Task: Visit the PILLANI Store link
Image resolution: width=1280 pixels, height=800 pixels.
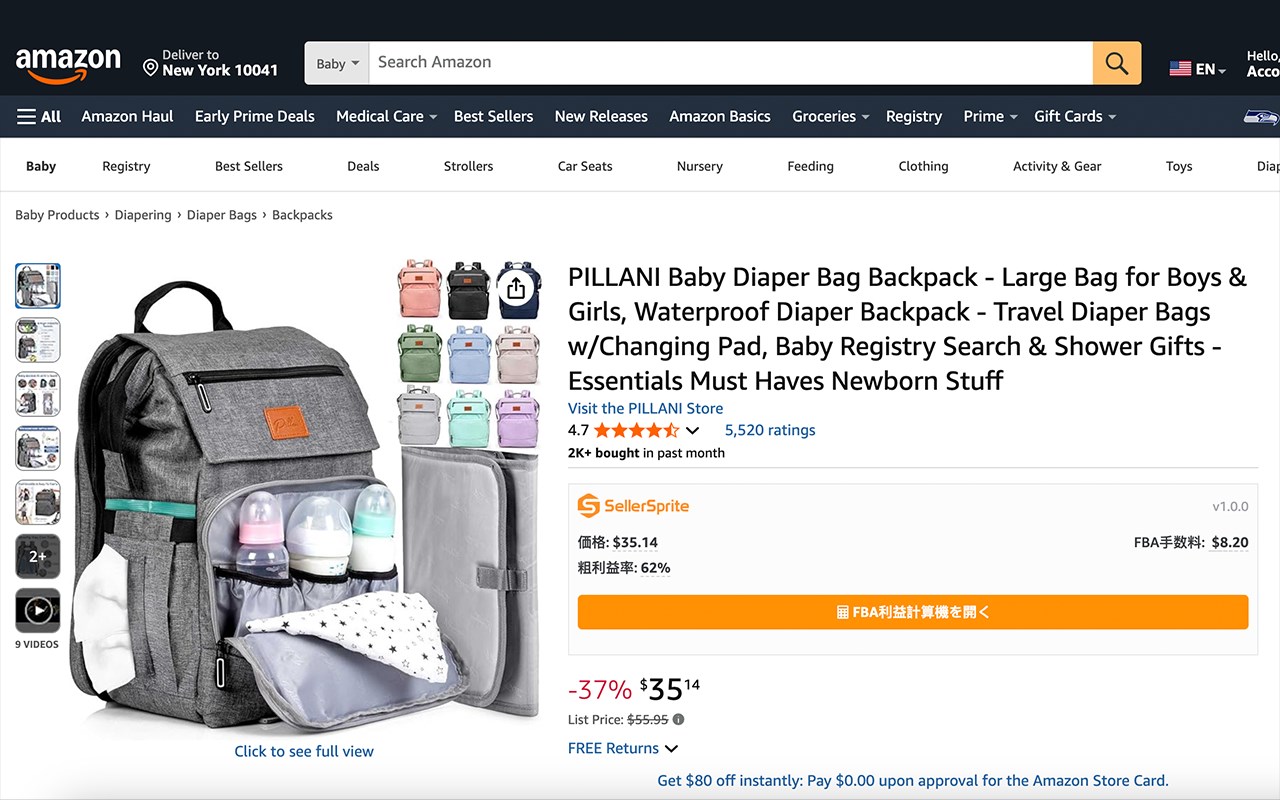Action: 645,408
